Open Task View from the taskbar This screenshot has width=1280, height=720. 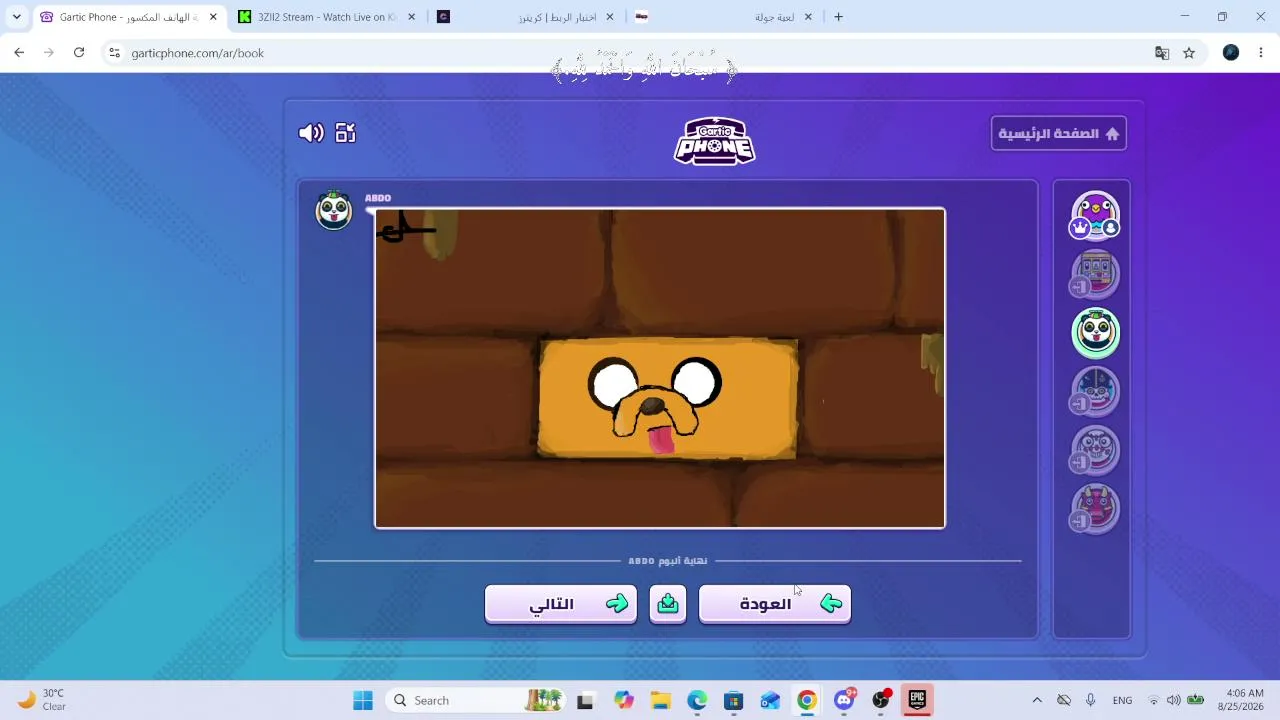585,701
